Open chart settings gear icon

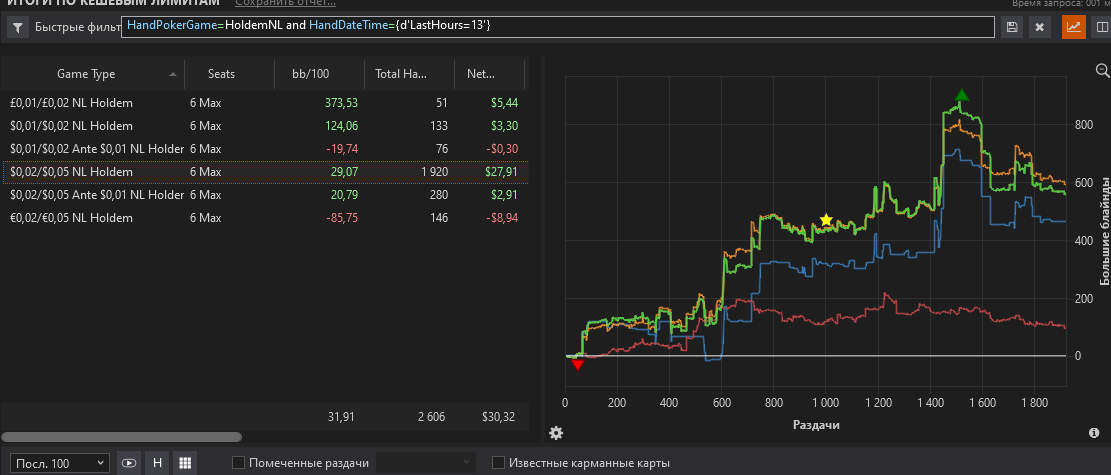(x=556, y=432)
